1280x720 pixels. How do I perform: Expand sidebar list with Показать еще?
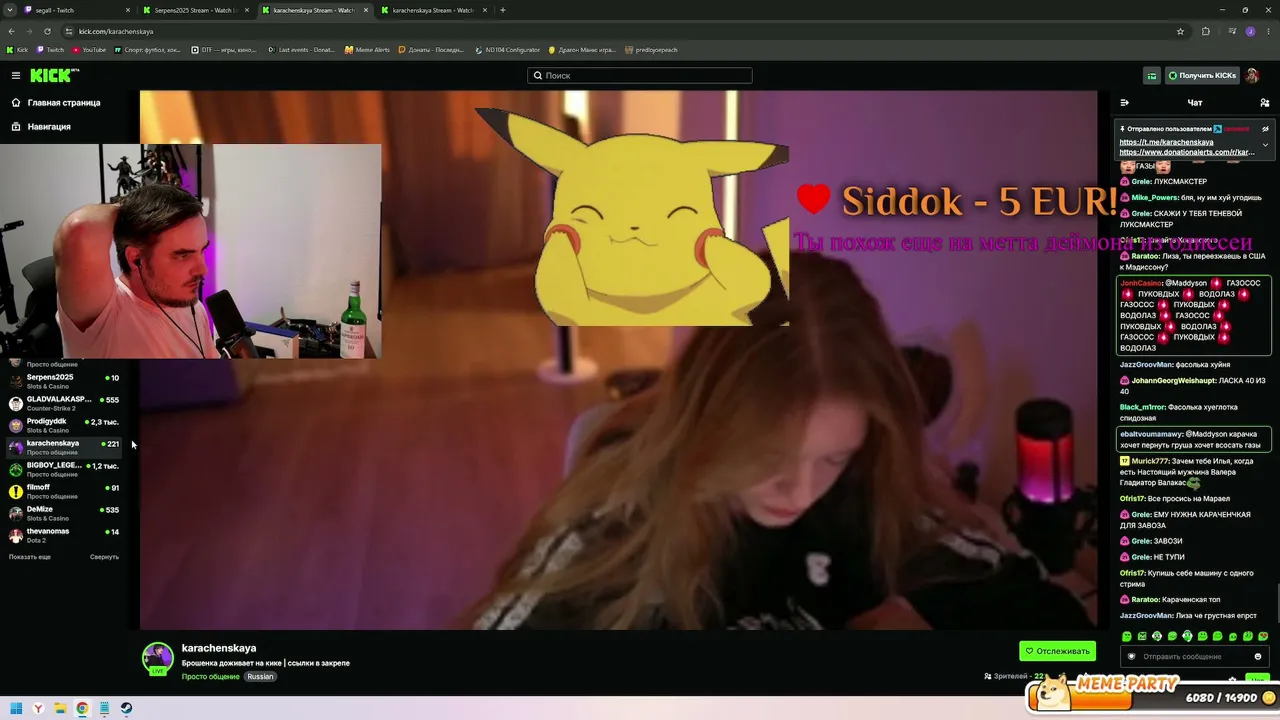30,557
